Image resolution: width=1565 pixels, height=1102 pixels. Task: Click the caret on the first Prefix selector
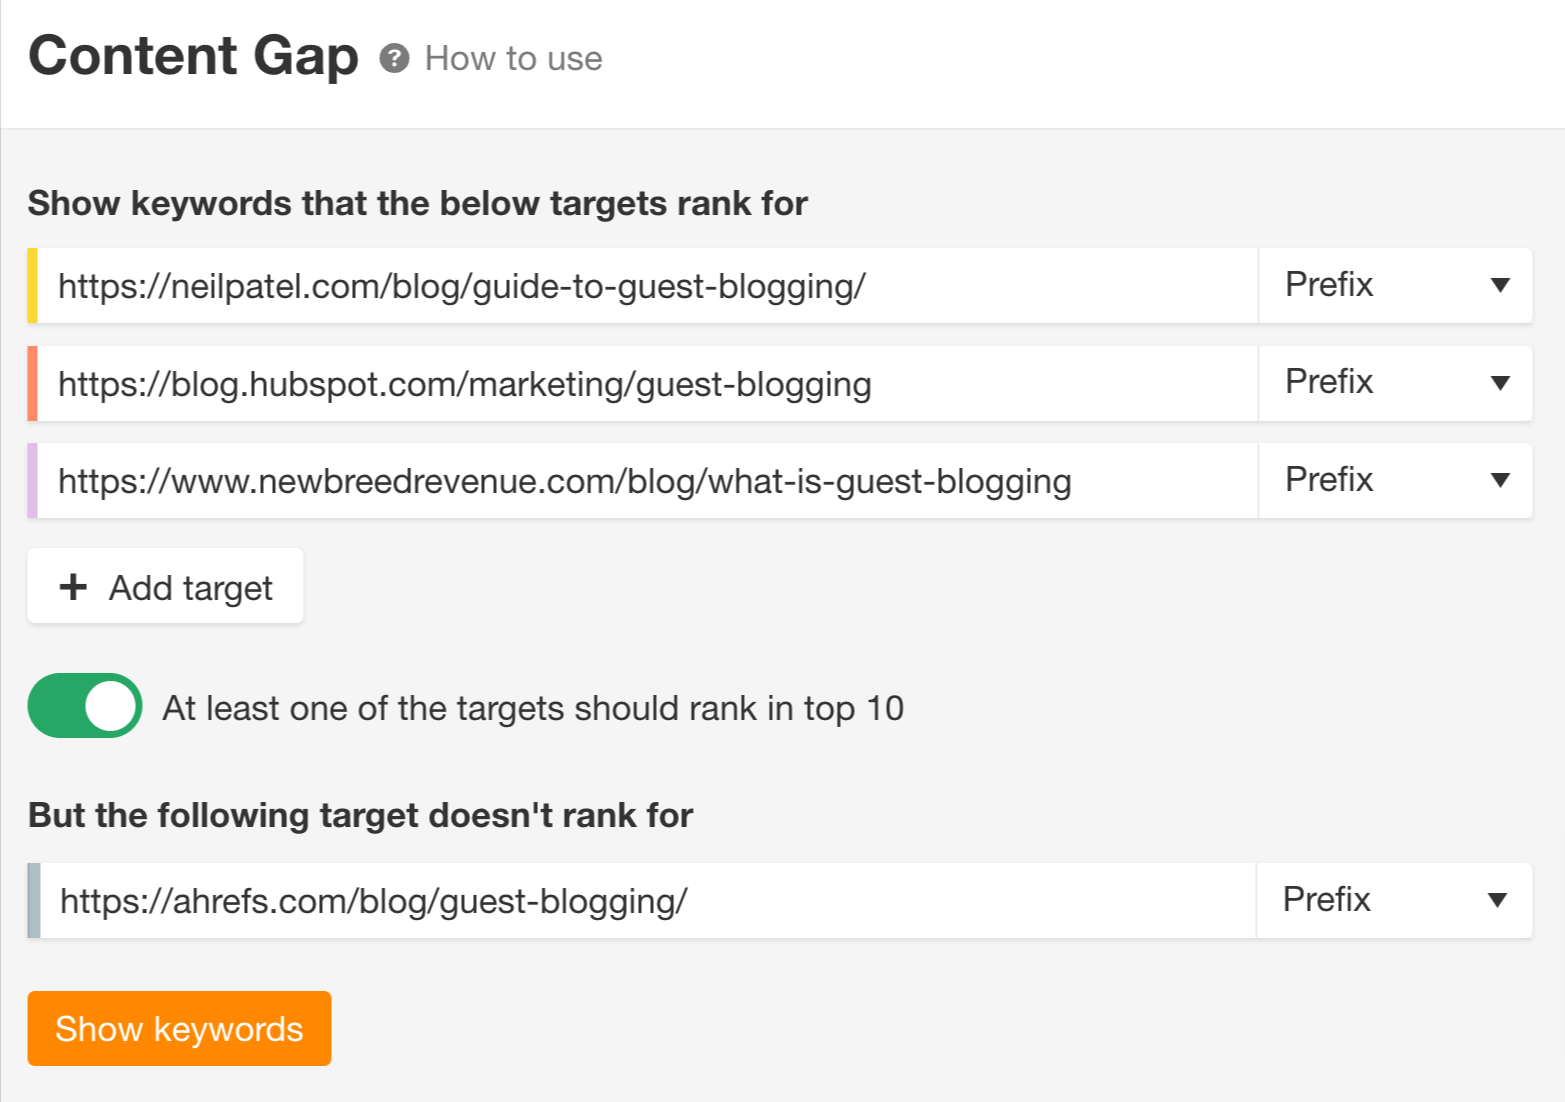click(1500, 285)
